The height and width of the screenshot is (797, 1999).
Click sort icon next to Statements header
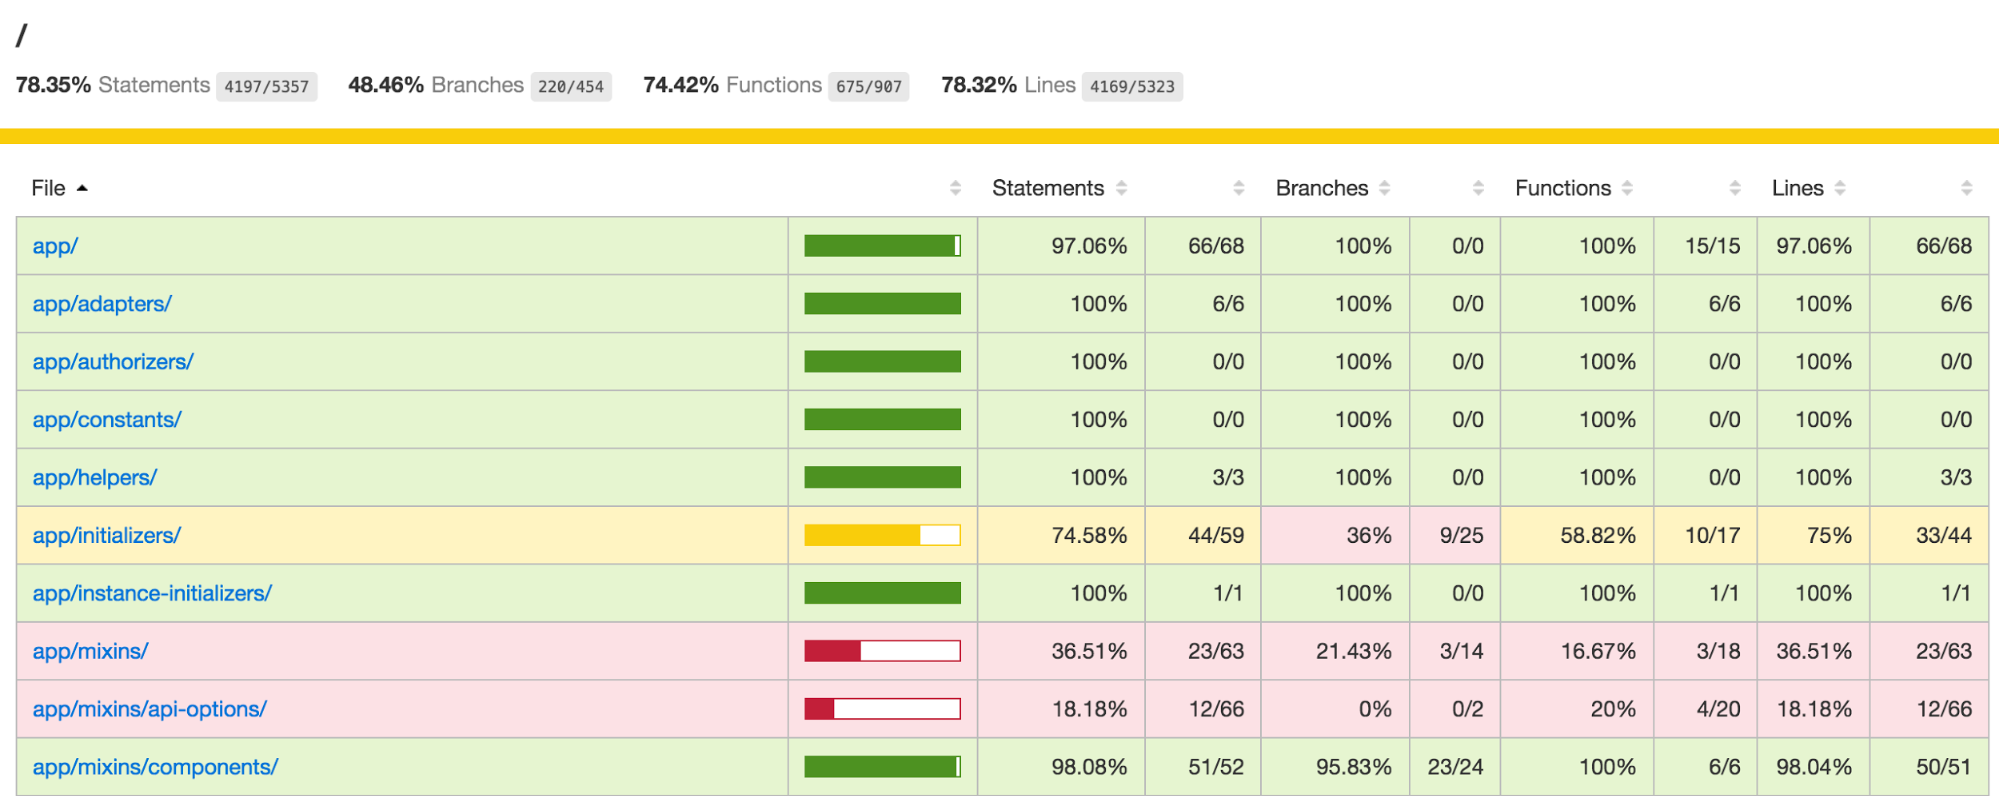click(1121, 188)
